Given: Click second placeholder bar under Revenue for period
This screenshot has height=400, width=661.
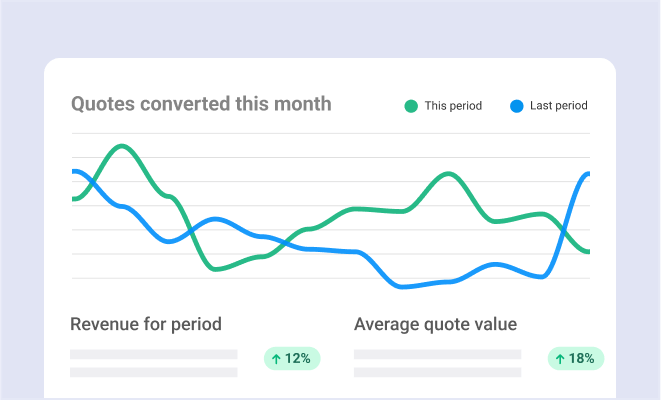Looking at the screenshot, I should (x=153, y=372).
